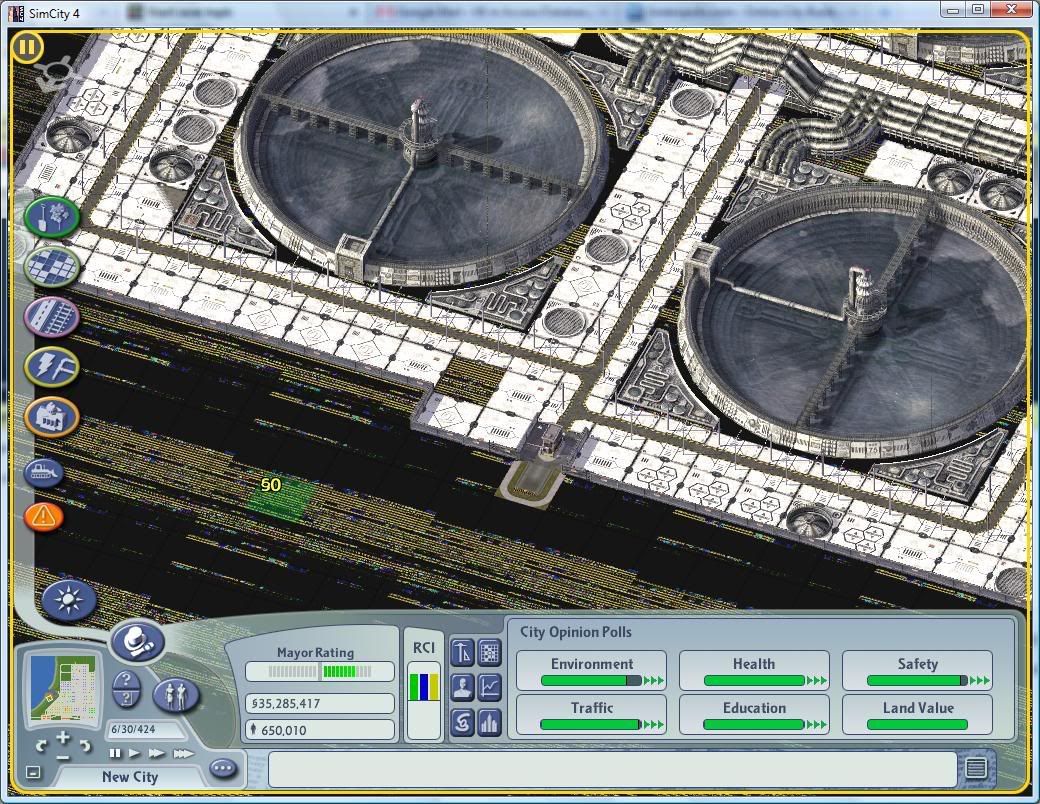Open the Budget simoleon symbol icon
This screenshot has width=1040, height=804.
coord(462,722)
